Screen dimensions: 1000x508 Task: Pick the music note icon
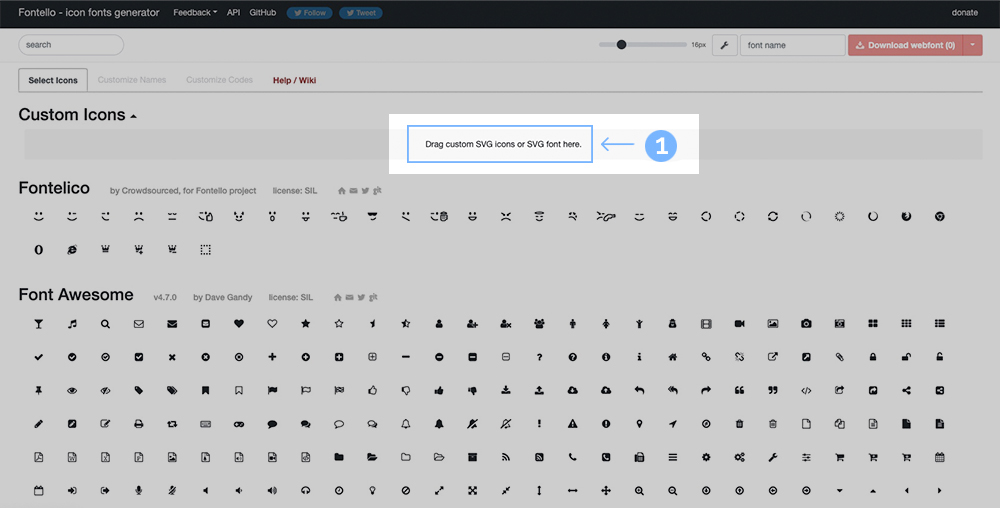[72, 324]
